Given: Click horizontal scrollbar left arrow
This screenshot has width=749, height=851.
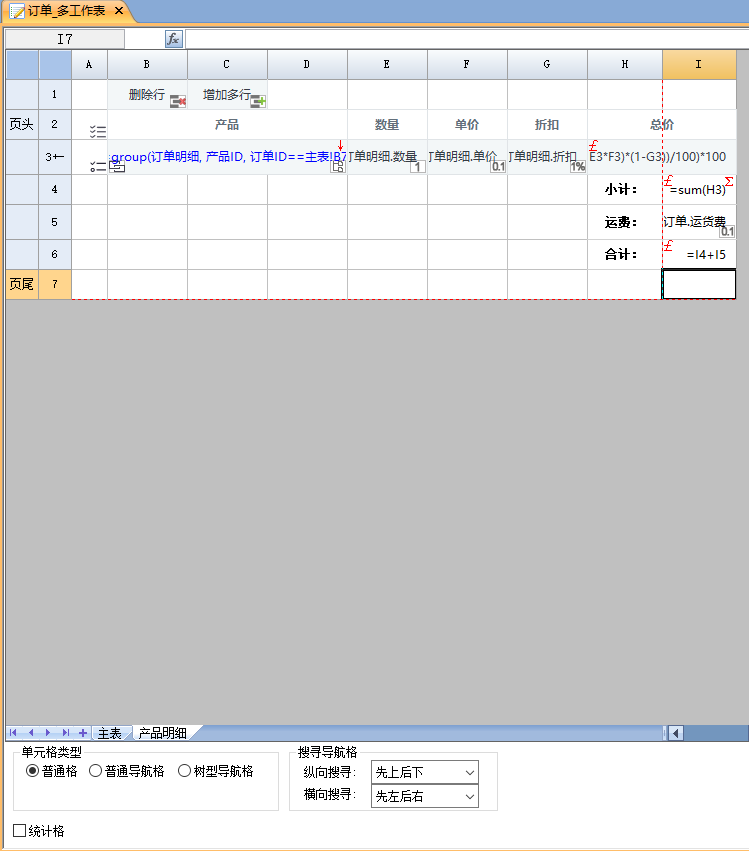Looking at the screenshot, I should (676, 733).
